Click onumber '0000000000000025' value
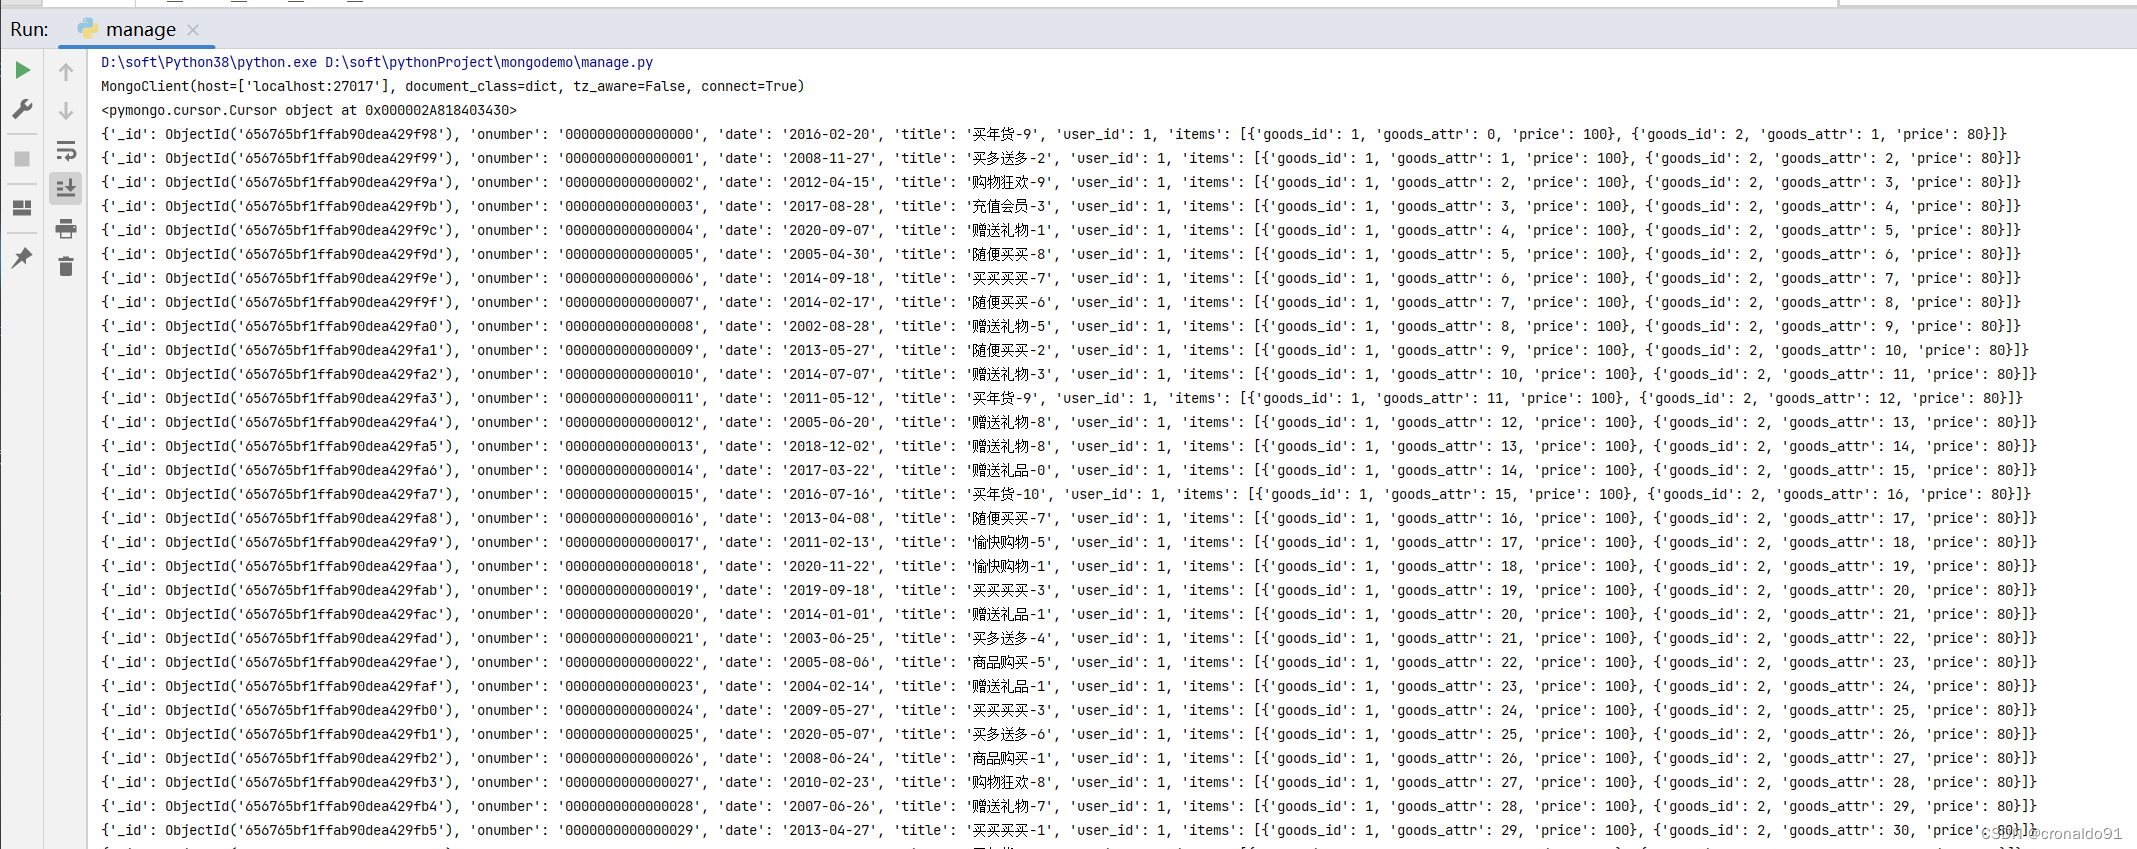Viewport: 2137px width, 849px height. click(630, 734)
